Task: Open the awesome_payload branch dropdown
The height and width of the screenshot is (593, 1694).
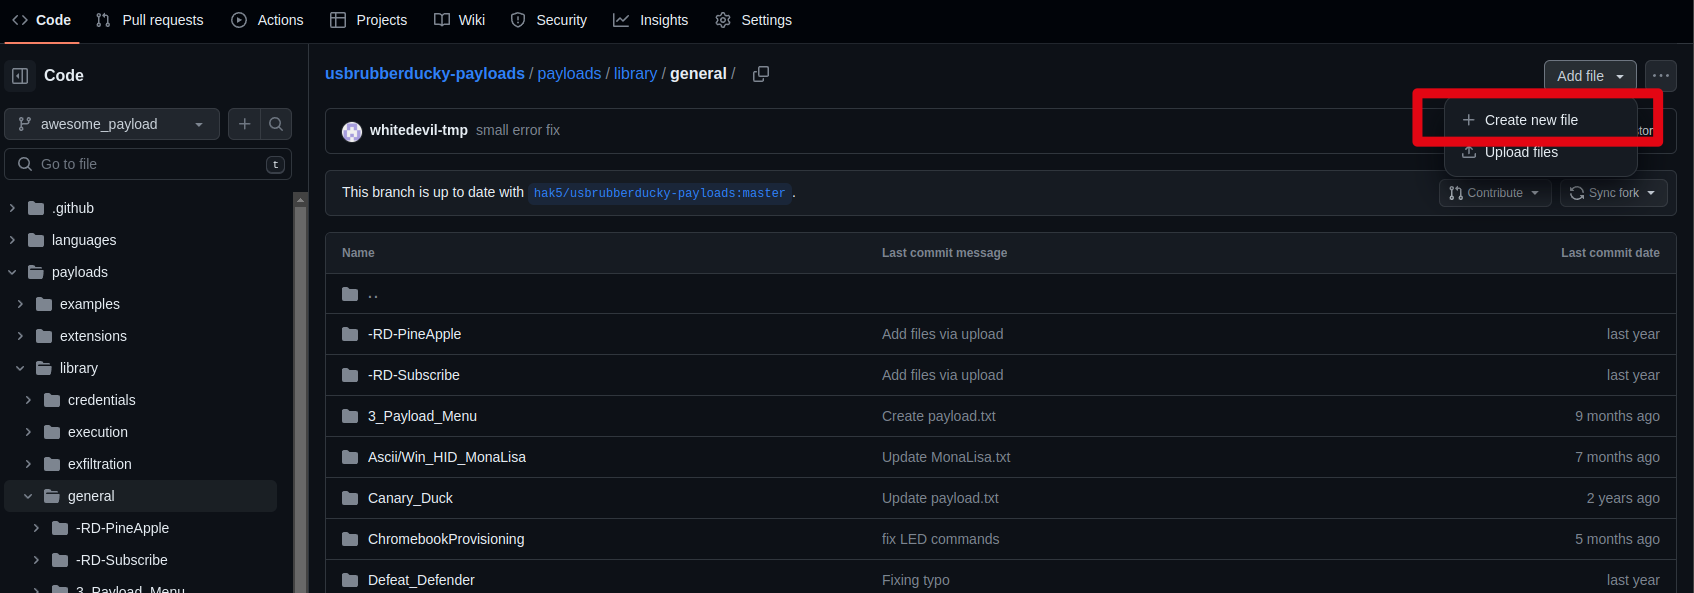Action: click(112, 124)
